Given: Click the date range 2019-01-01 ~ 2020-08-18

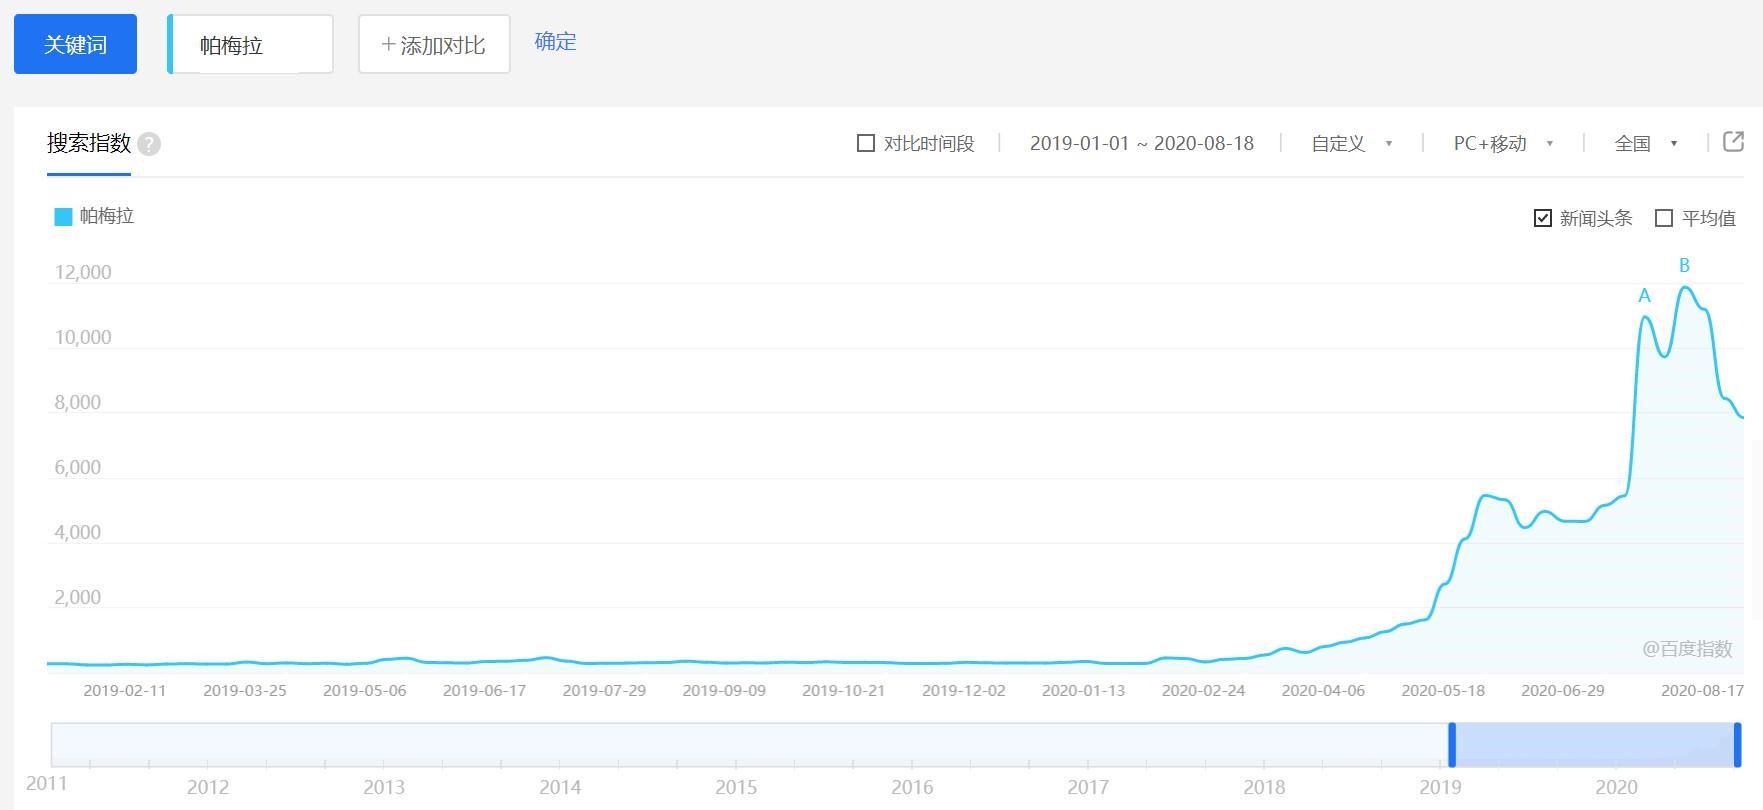Looking at the screenshot, I should pyautogui.click(x=1141, y=144).
